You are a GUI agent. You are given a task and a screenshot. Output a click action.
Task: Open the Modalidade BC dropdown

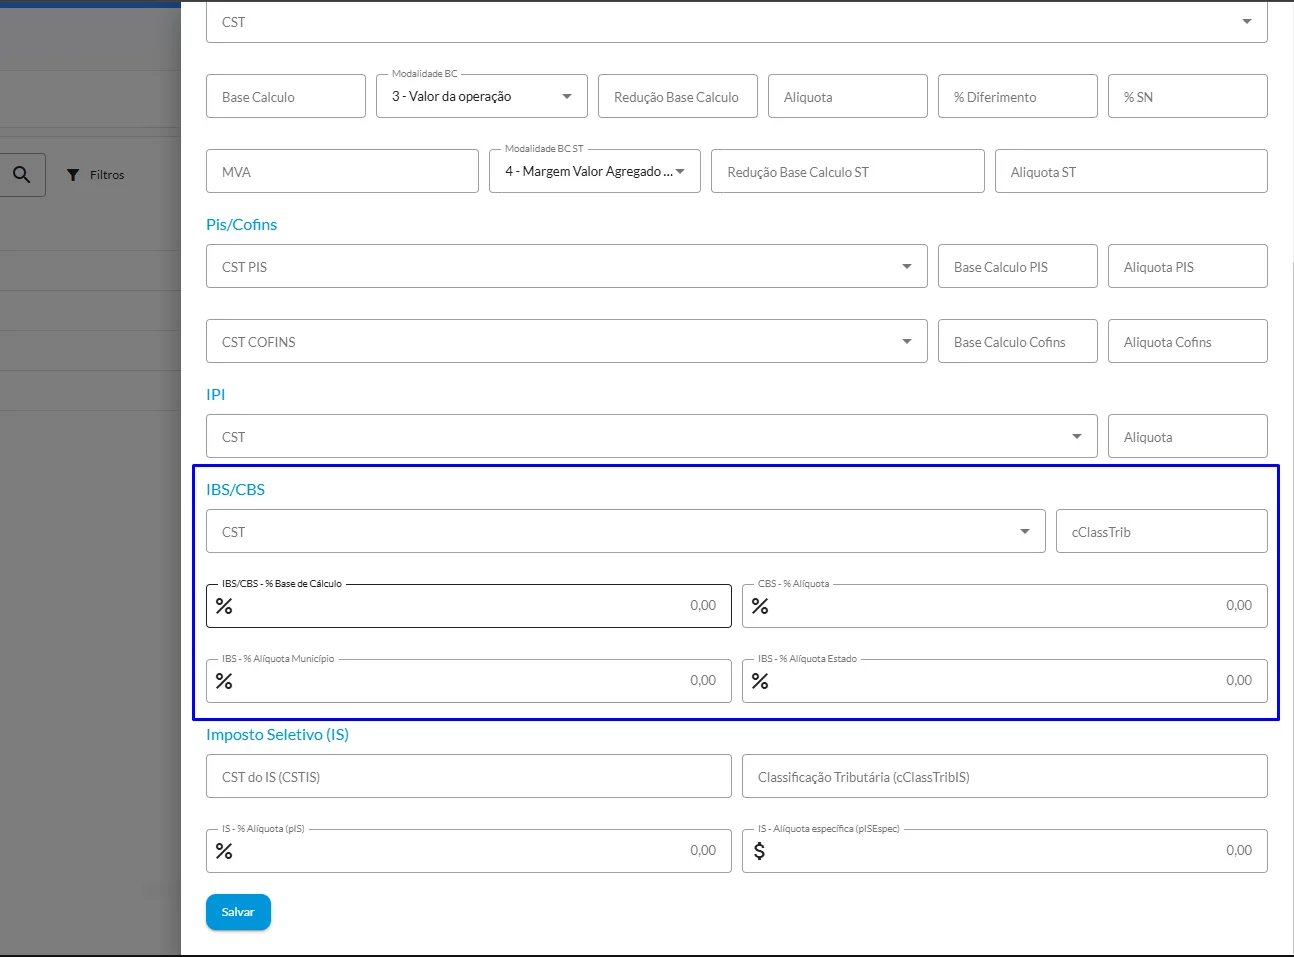[482, 96]
